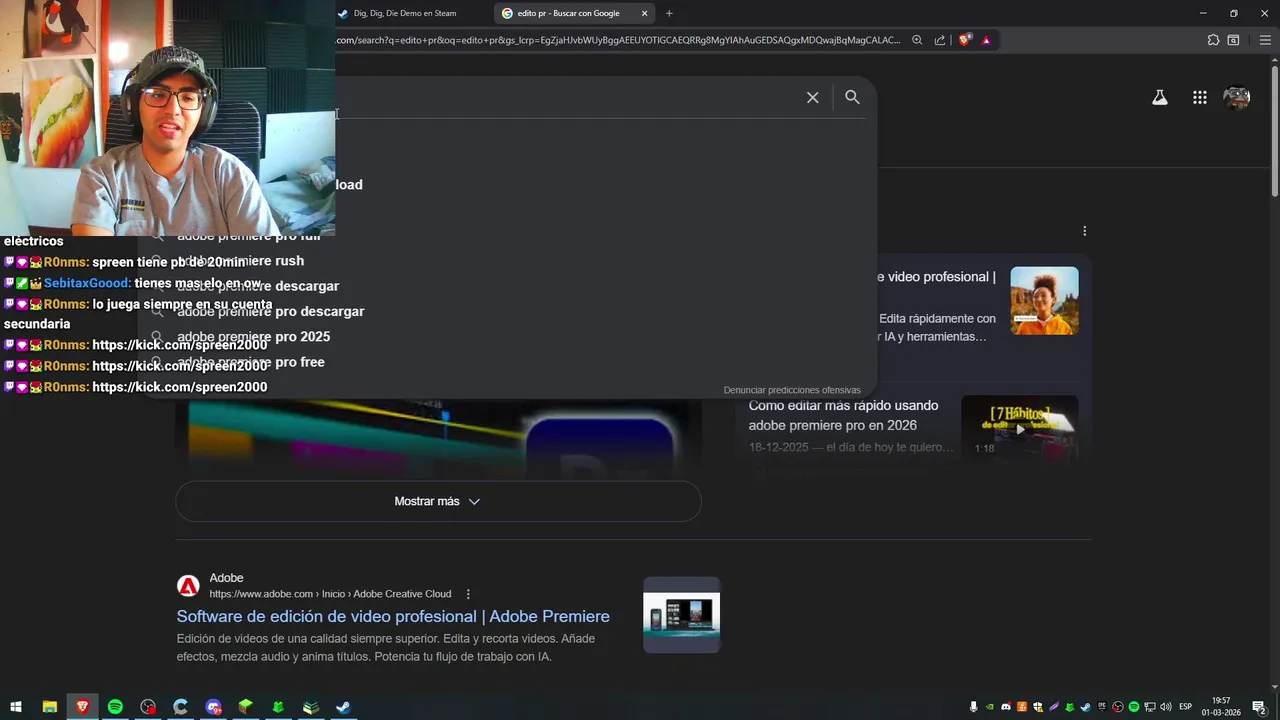Click the browser address bar URL
Image resolution: width=1280 pixels, height=720 pixels.
tap(618, 40)
